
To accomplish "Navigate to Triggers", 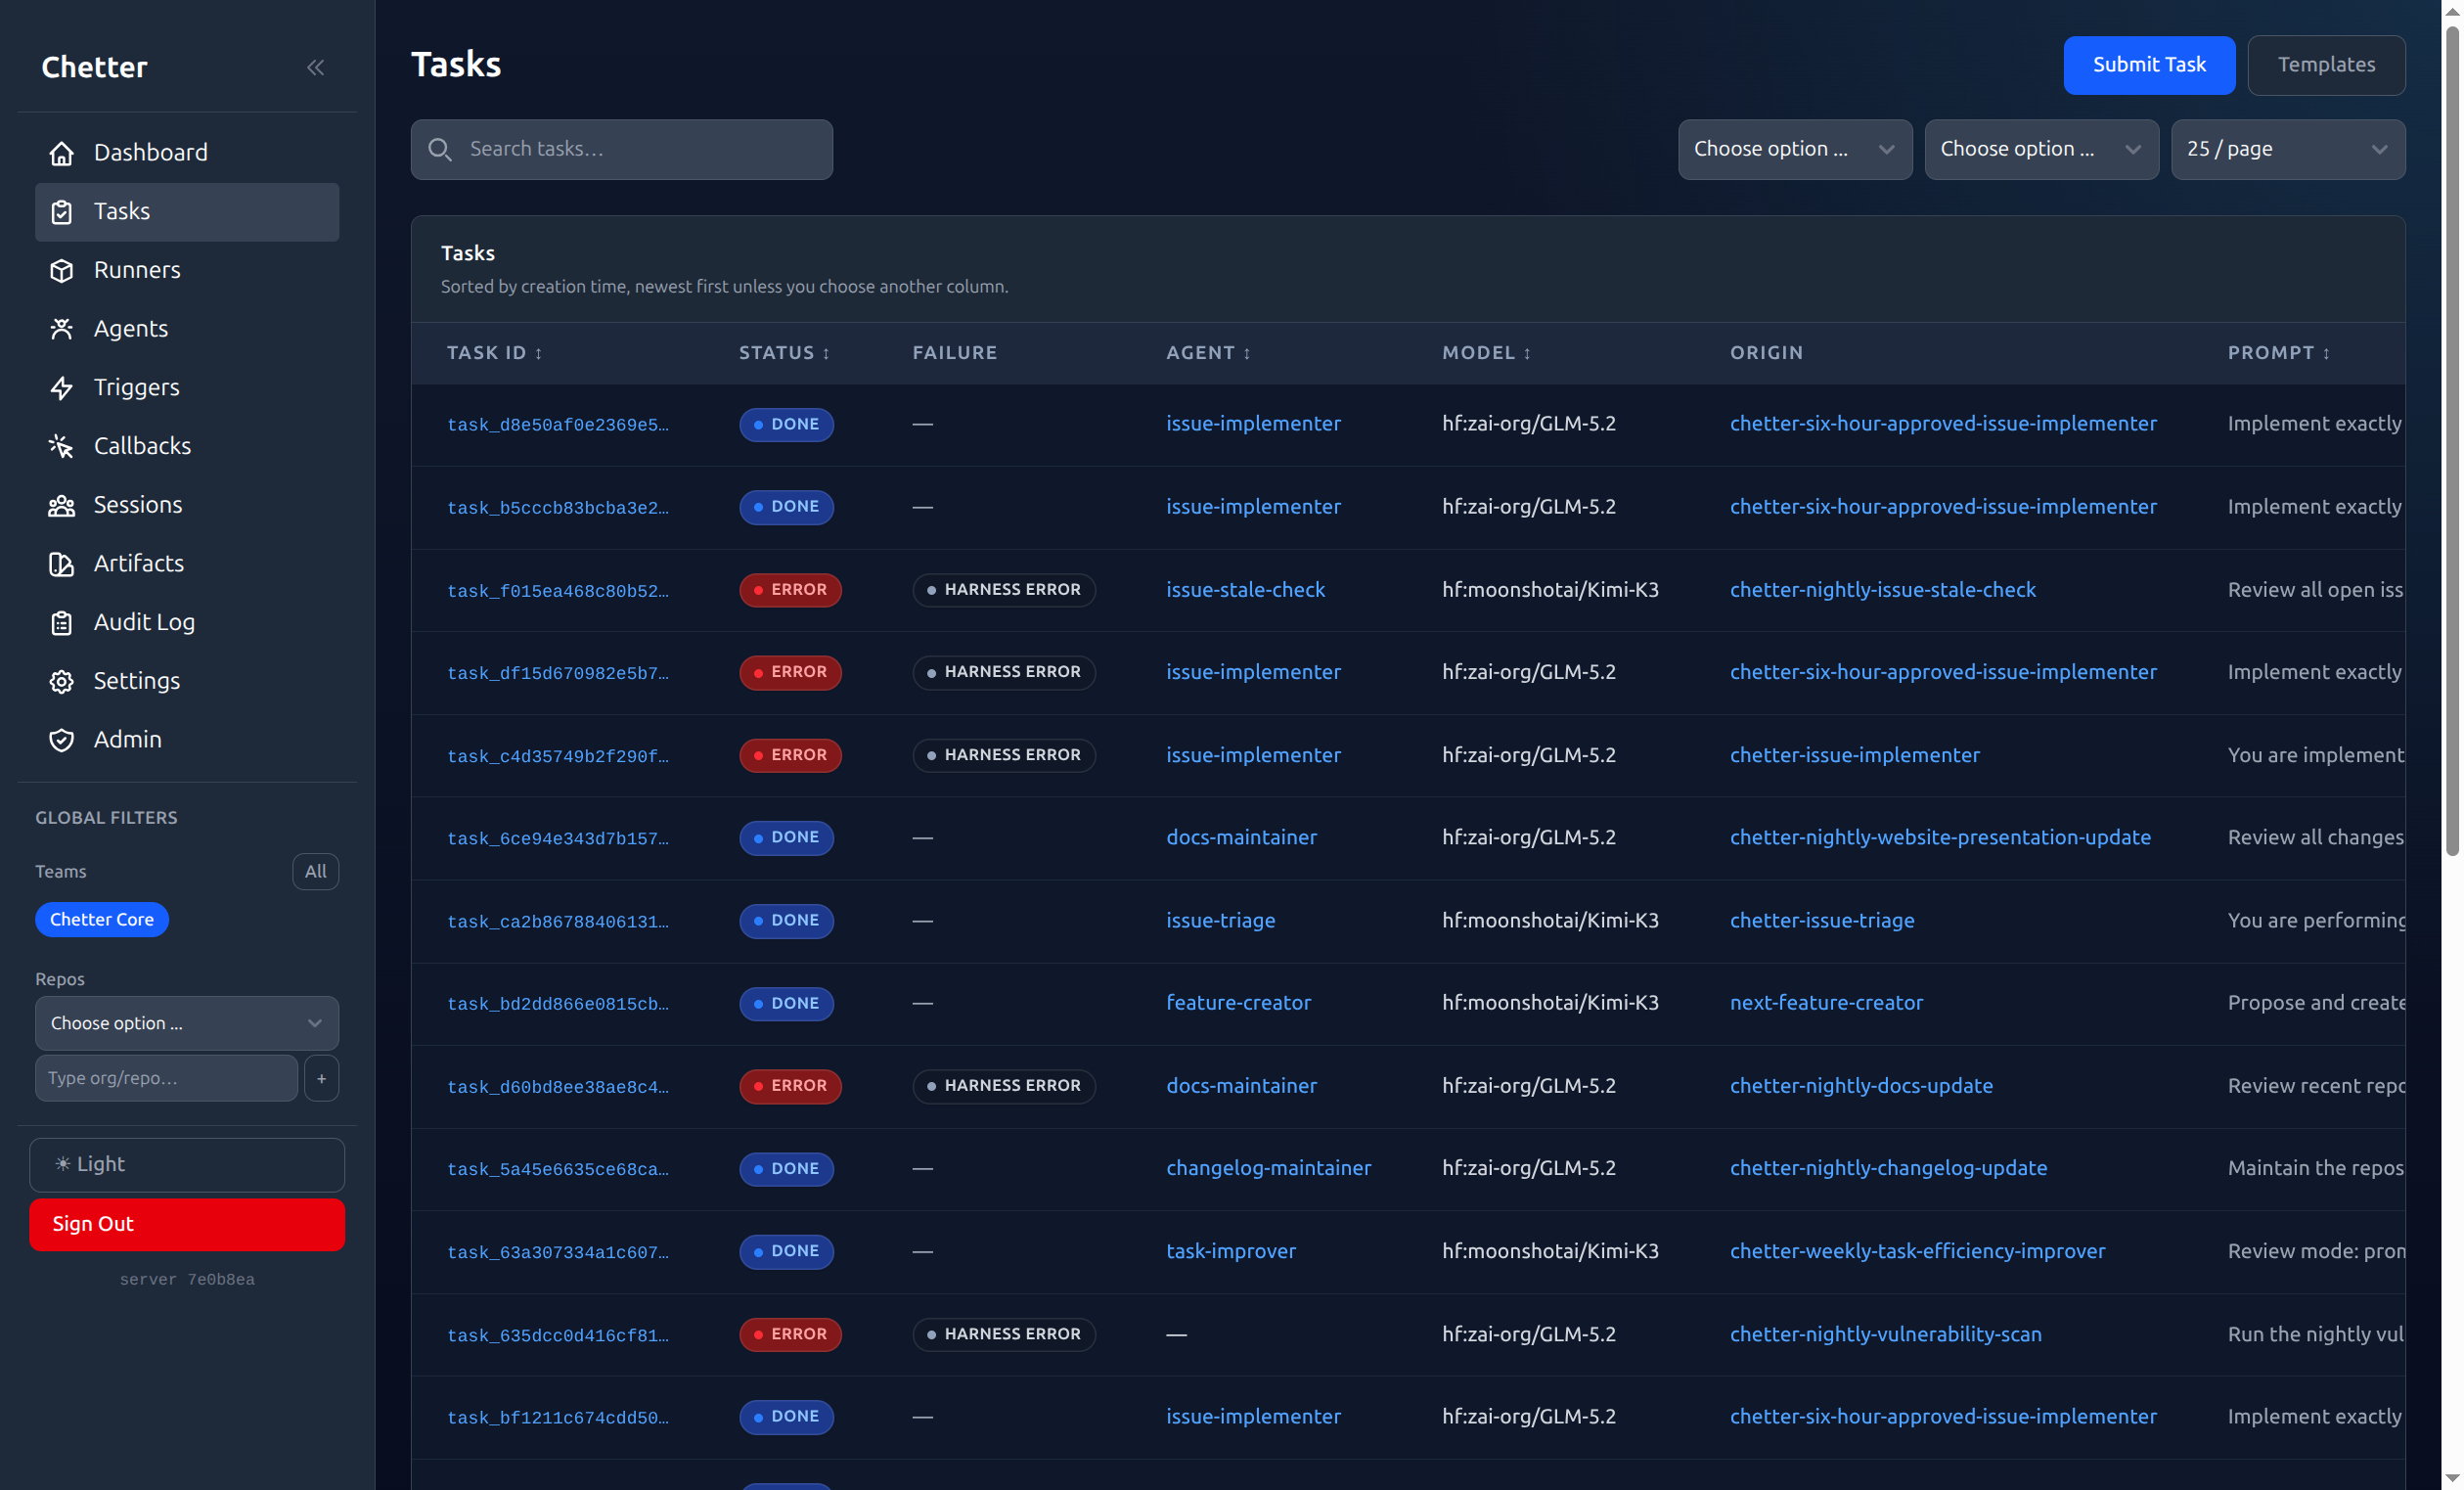I will pyautogui.click(x=187, y=388).
